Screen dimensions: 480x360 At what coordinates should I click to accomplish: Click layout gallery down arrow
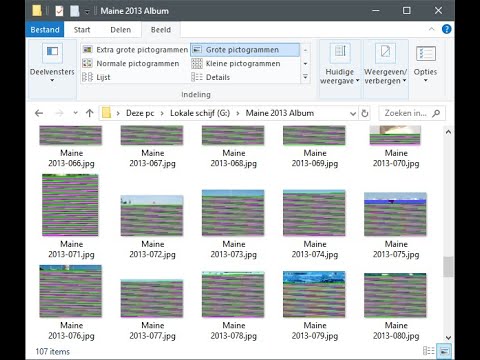click(305, 63)
